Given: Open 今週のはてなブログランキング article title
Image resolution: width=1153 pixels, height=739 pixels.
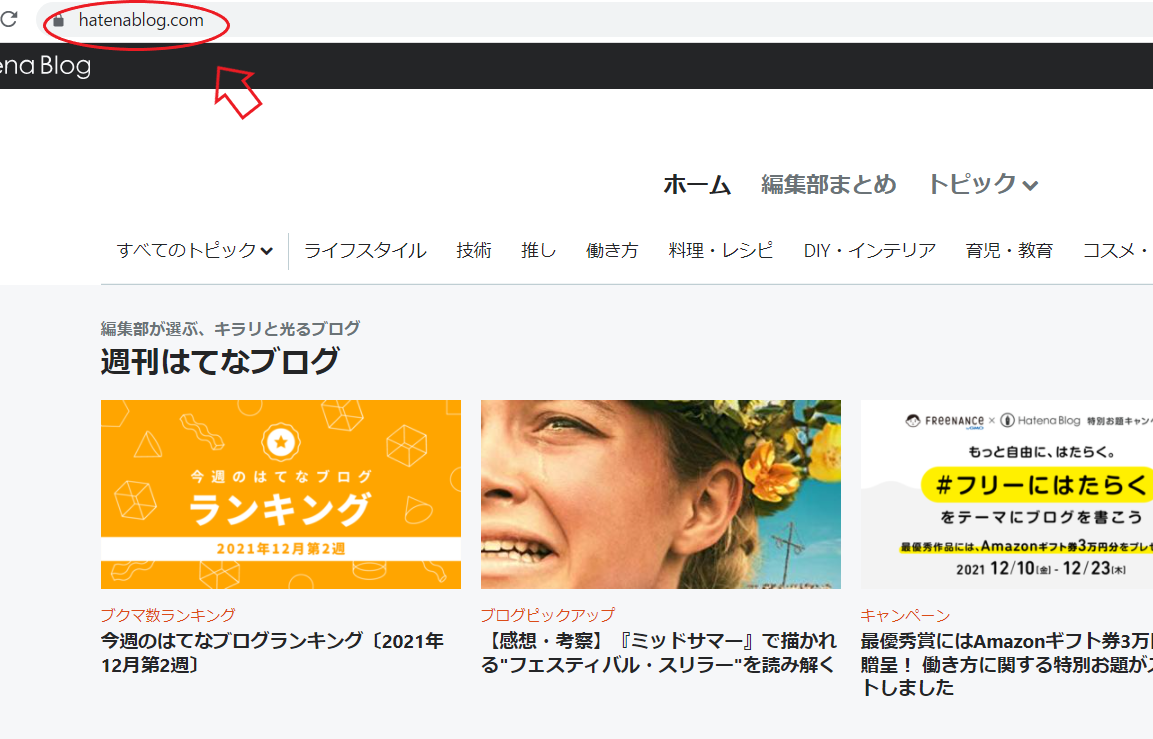Looking at the screenshot, I should pyautogui.click(x=272, y=652).
